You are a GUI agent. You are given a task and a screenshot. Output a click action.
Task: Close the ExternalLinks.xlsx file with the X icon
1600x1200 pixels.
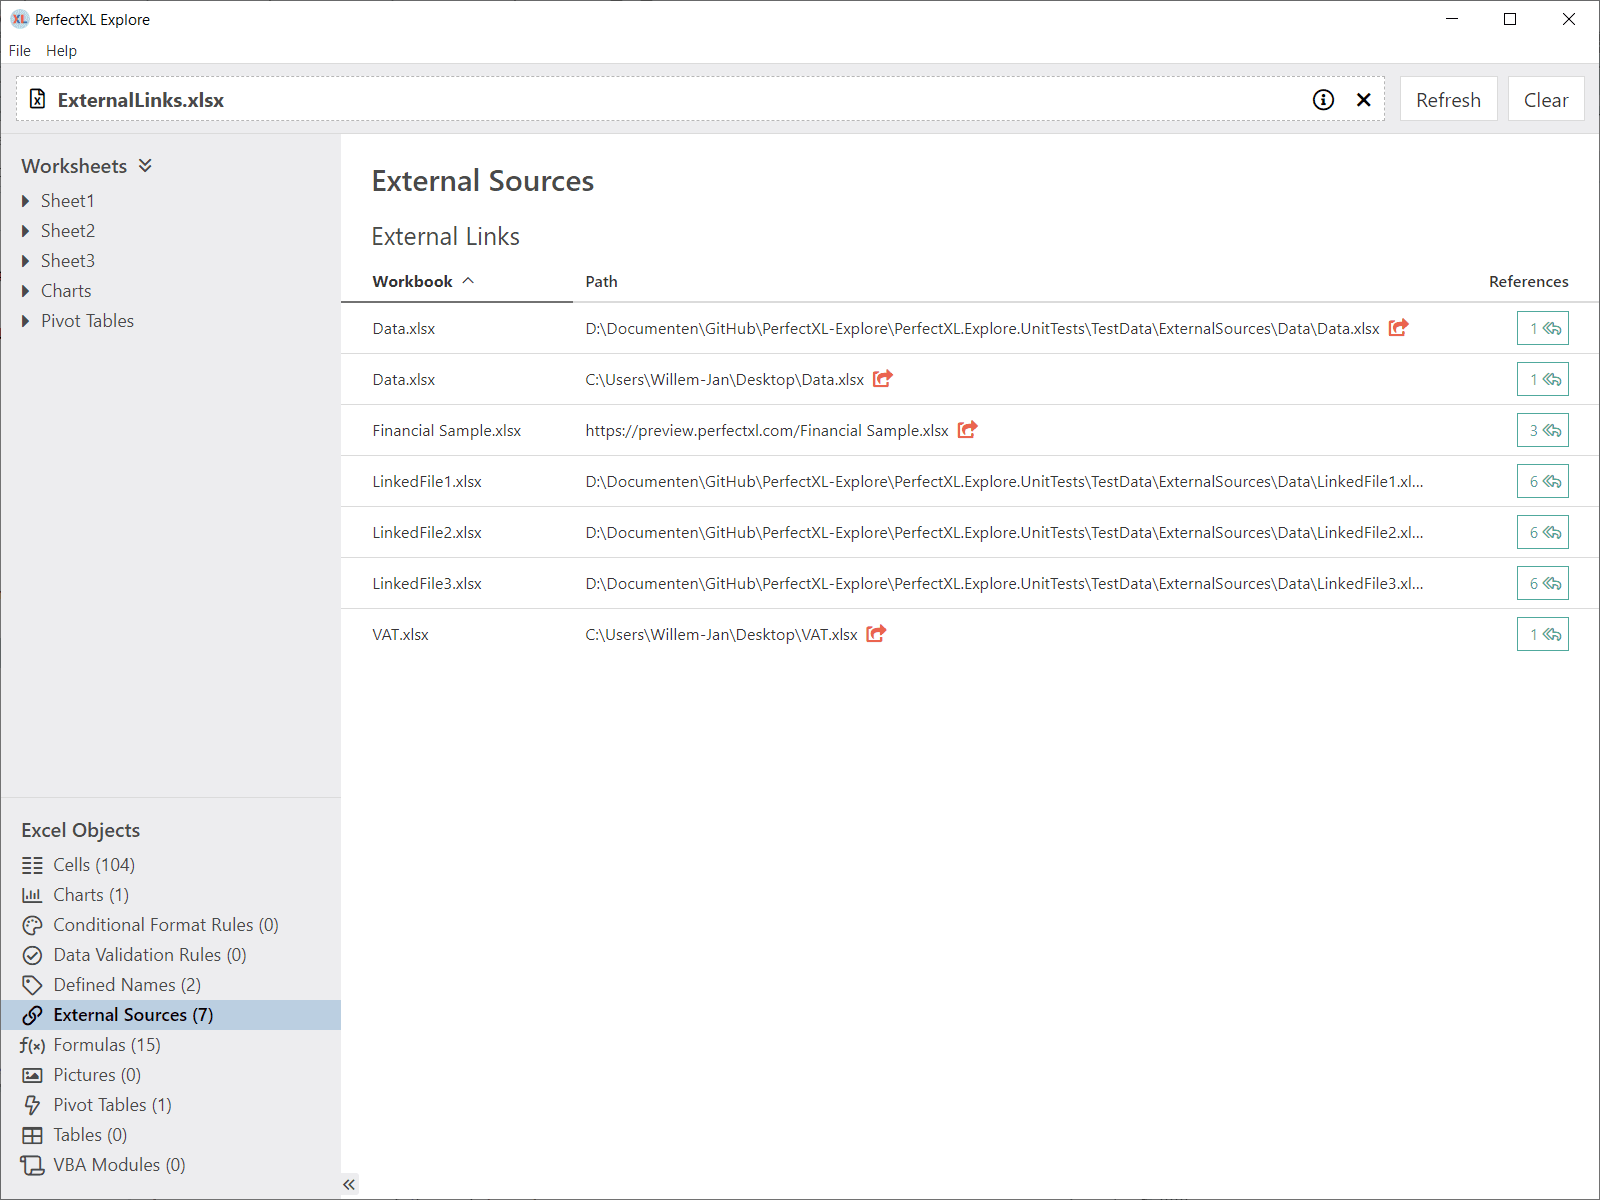1363,100
